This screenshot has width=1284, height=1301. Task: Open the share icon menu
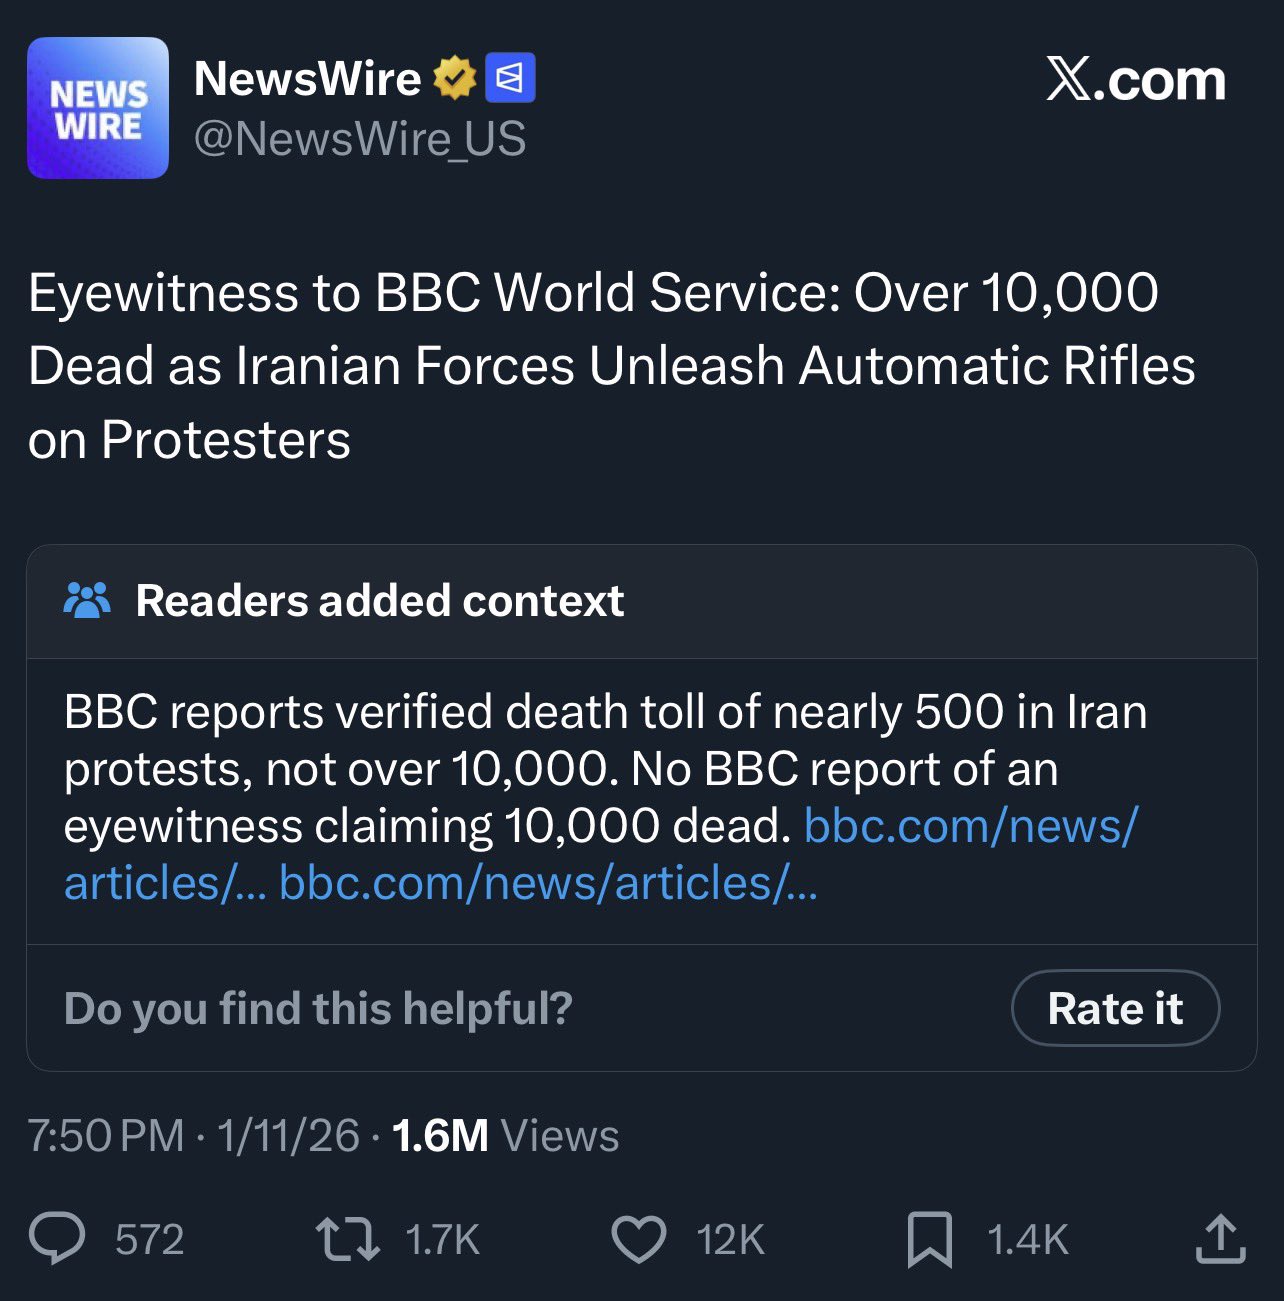click(x=1220, y=1239)
